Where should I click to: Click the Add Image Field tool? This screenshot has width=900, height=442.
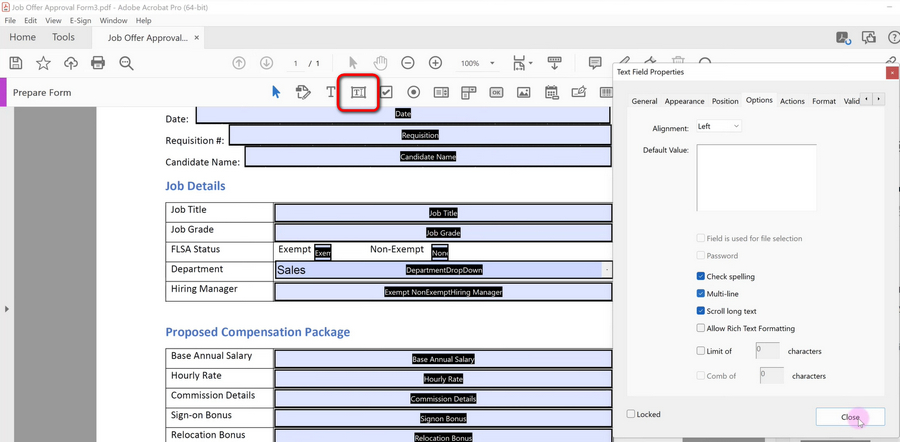pos(523,93)
